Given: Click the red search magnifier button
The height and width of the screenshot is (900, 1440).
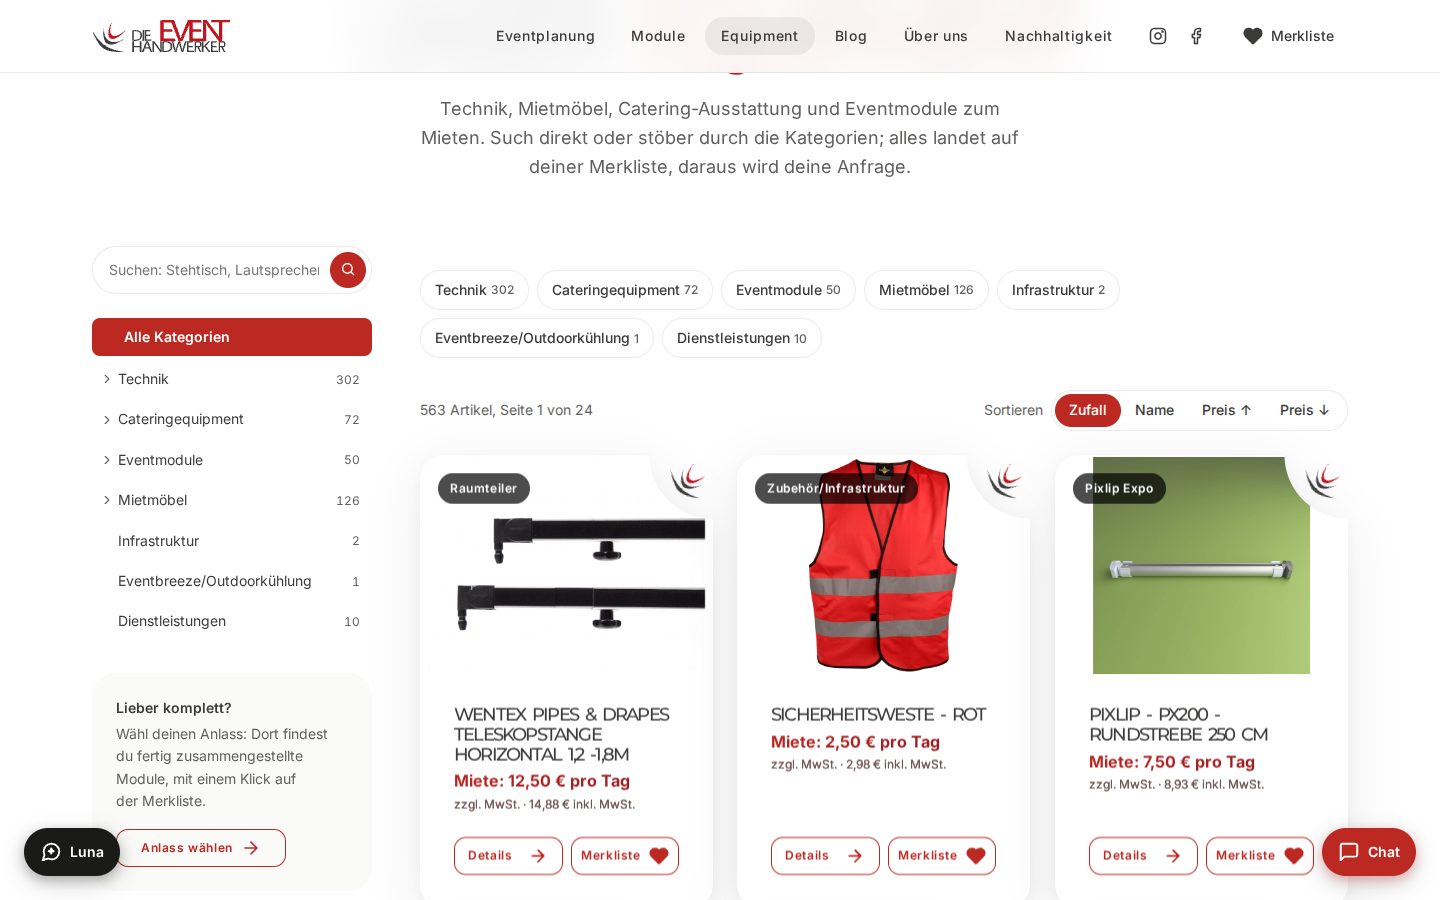Looking at the screenshot, I should coord(348,270).
